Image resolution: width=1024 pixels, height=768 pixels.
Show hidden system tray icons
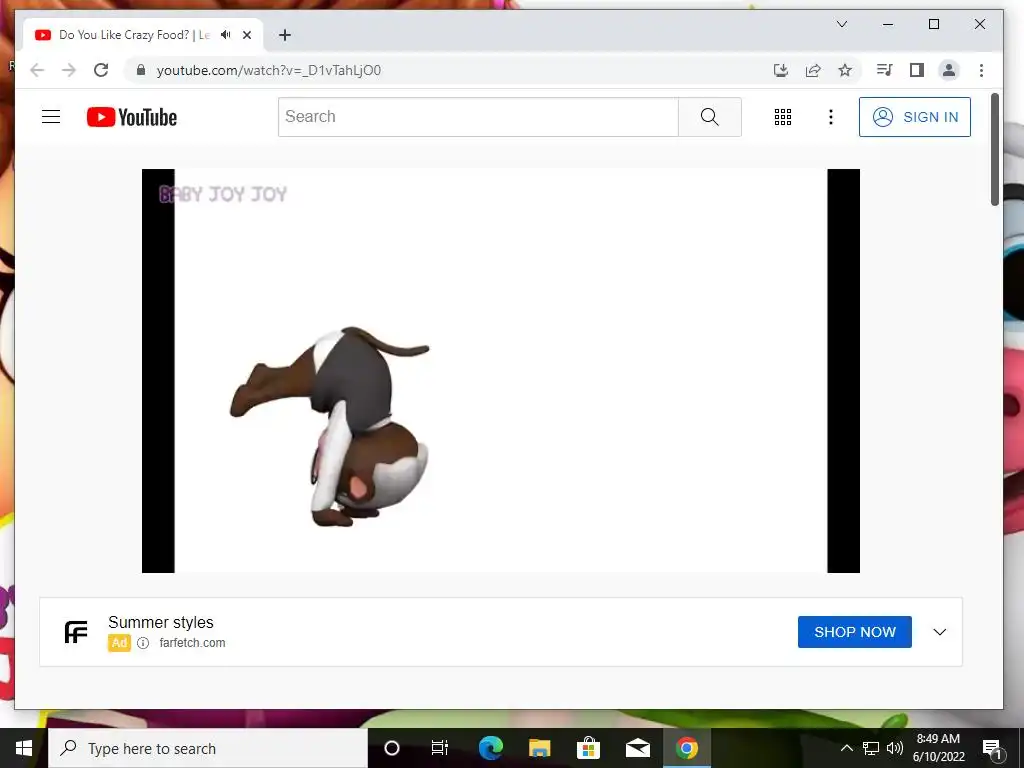(x=846, y=748)
